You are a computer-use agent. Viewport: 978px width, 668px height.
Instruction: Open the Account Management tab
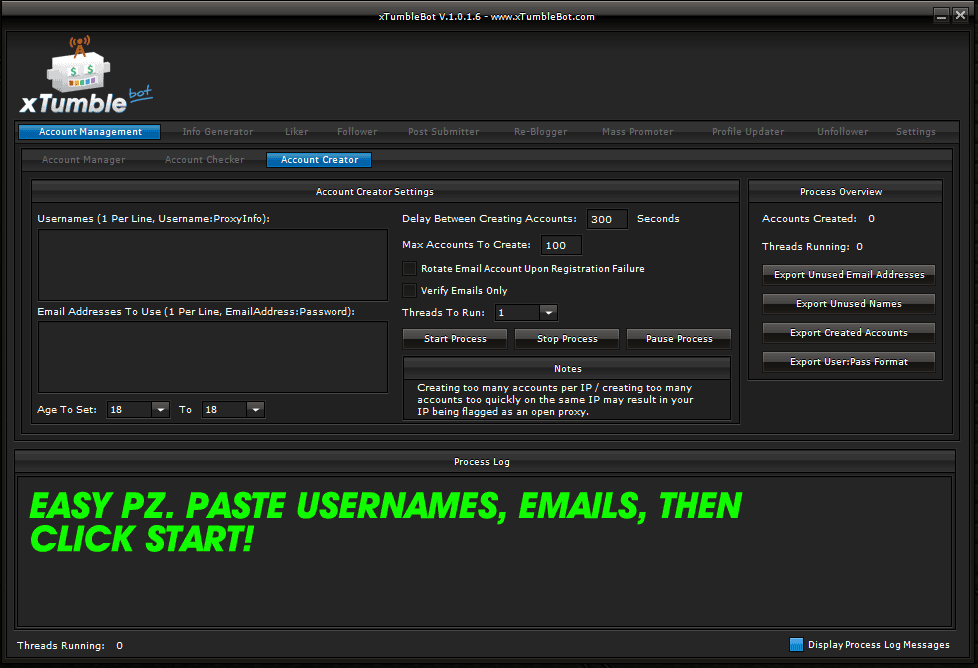click(90, 132)
